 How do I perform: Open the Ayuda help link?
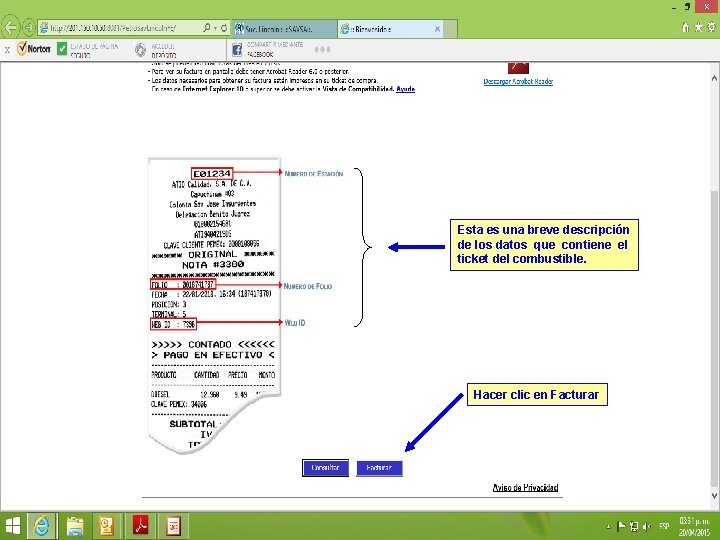(405, 89)
